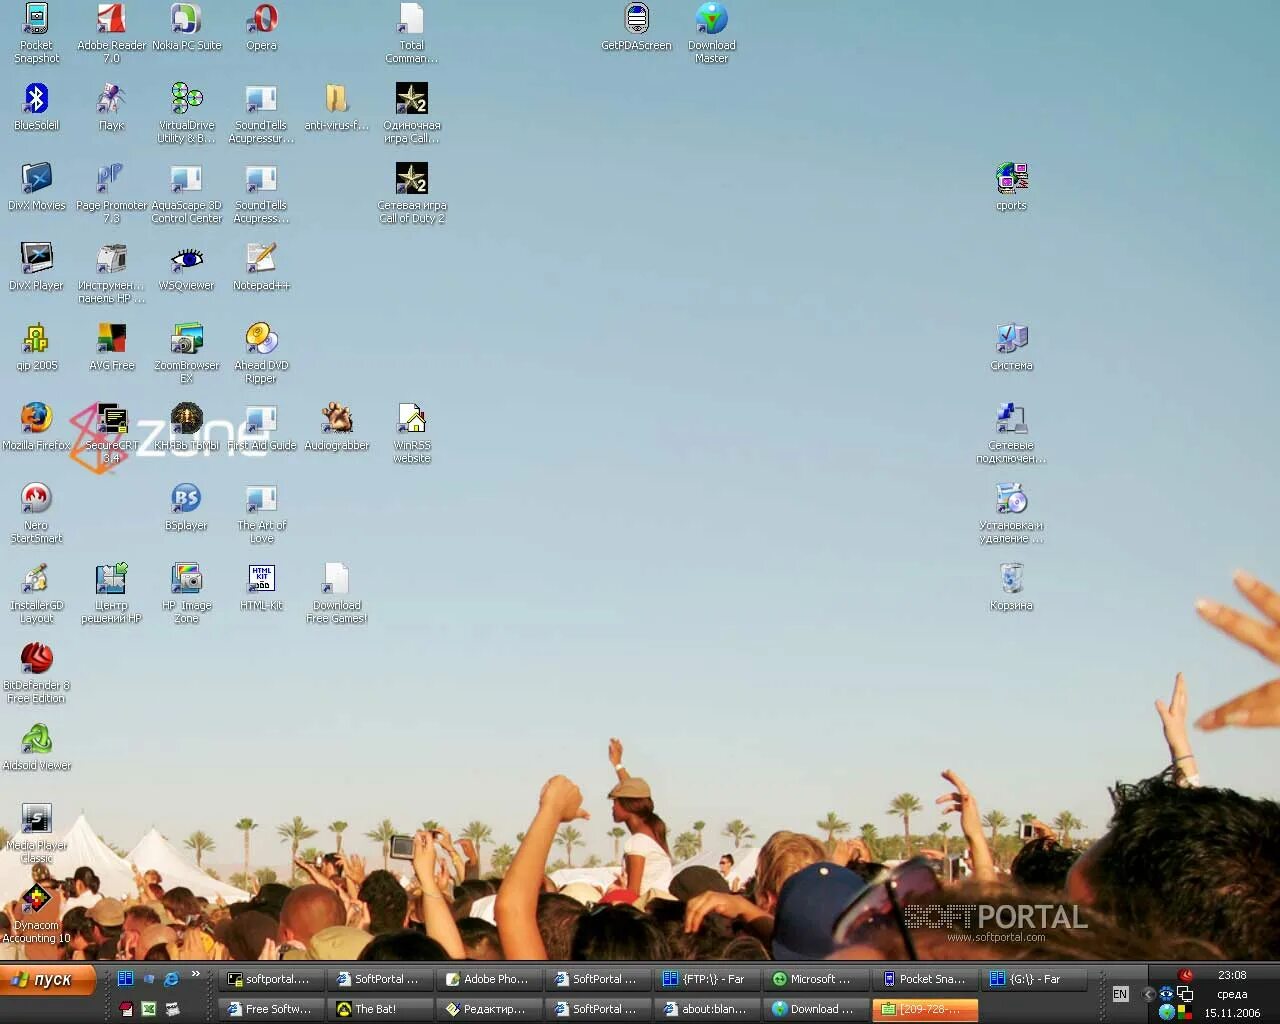Image resolution: width=1280 pixels, height=1024 pixels.
Task: Open the GetPDAScreen shortcut
Action: (636, 27)
